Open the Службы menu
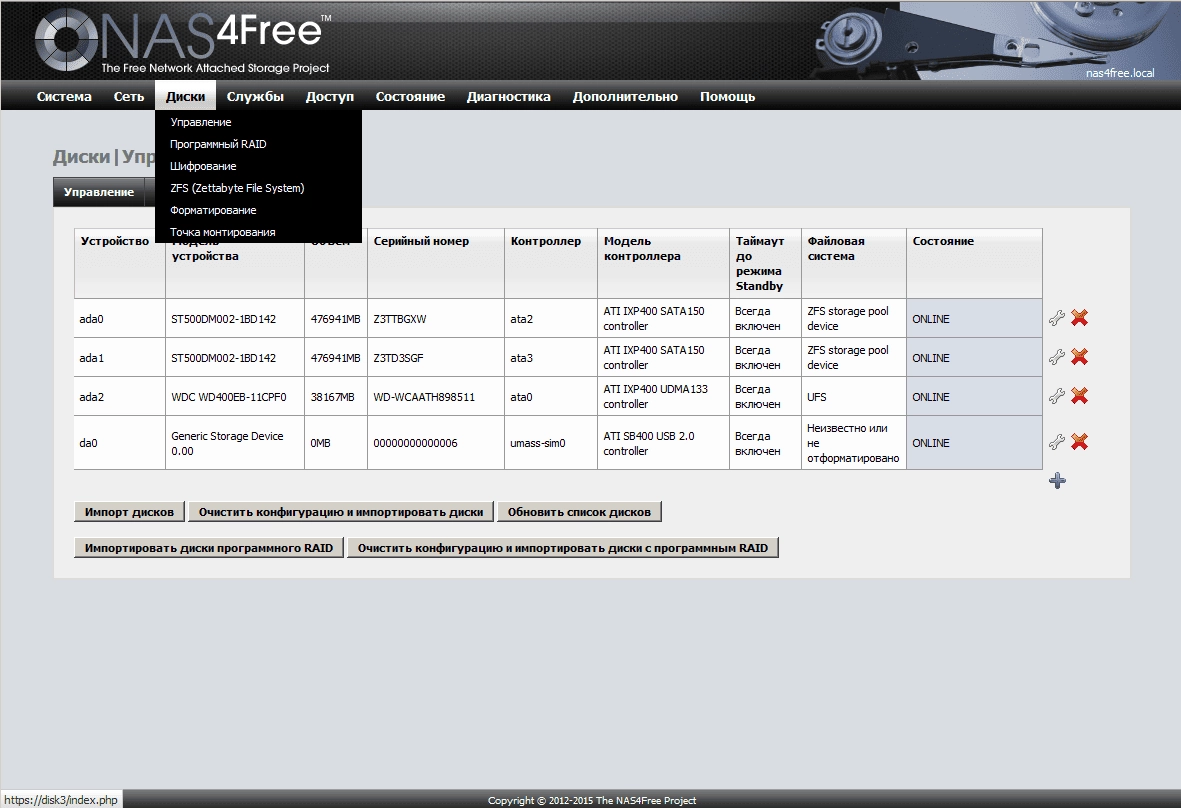Image resolution: width=1181 pixels, height=808 pixels. point(255,96)
